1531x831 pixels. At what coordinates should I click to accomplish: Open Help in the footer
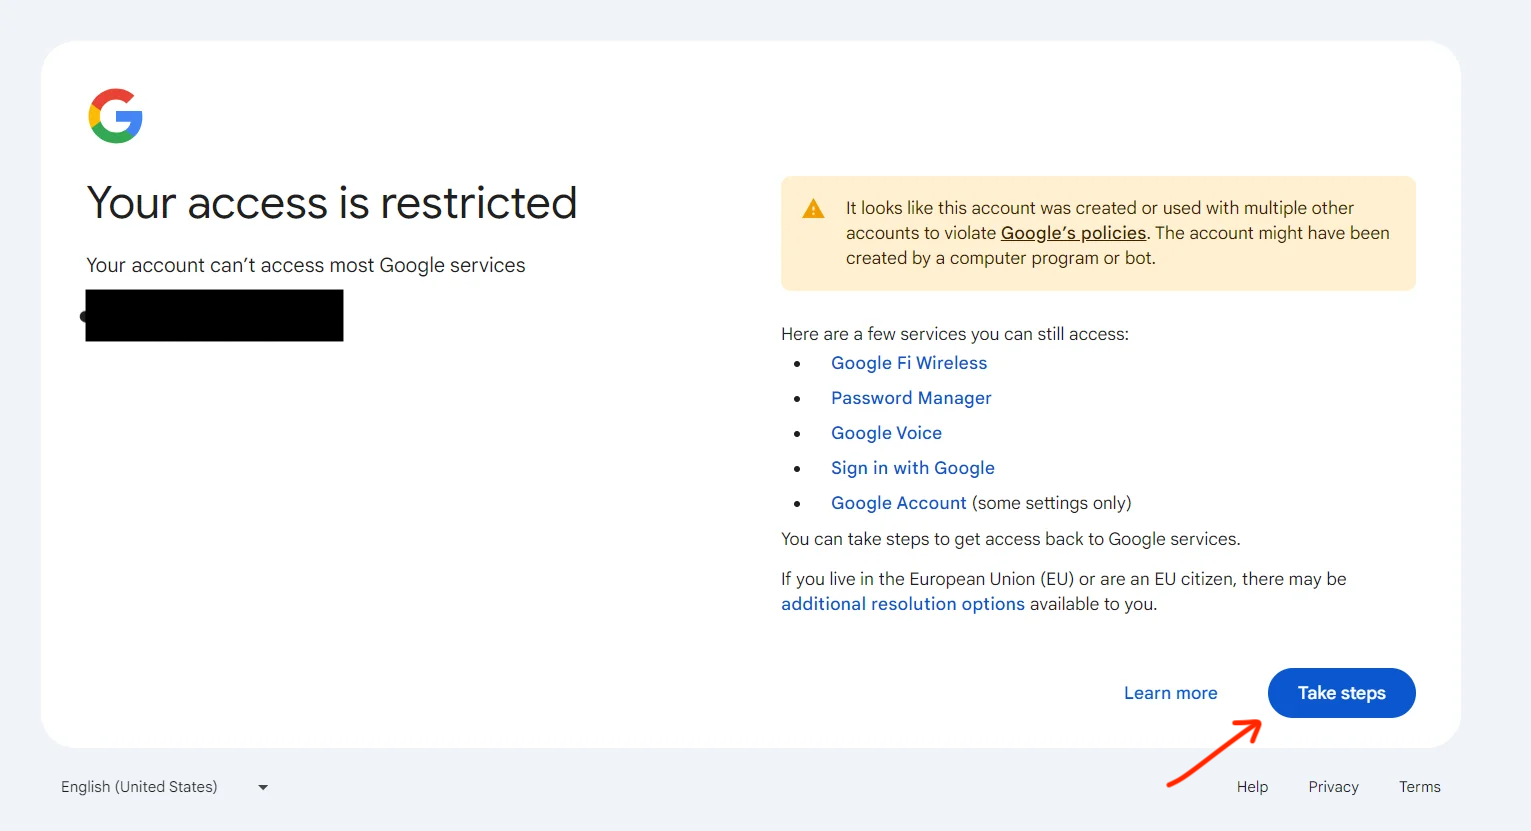pos(1252,787)
